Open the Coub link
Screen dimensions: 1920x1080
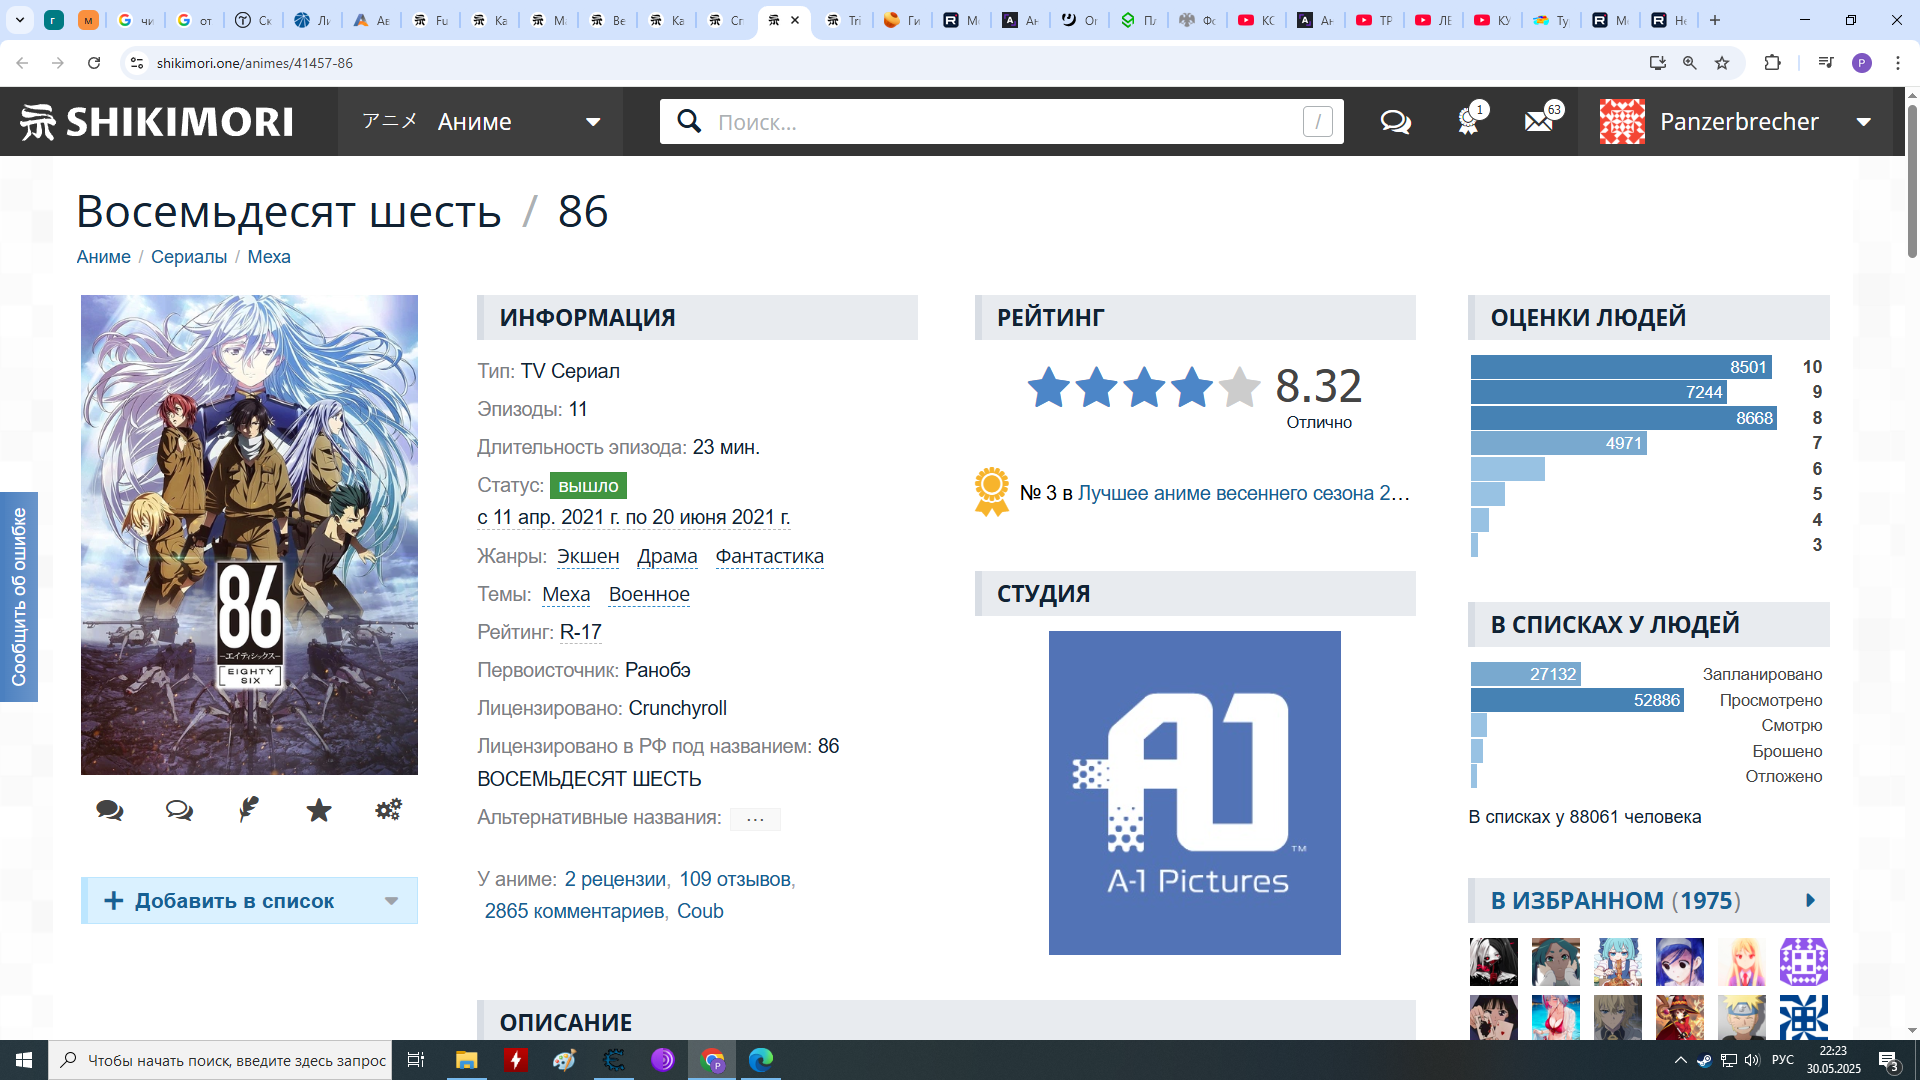700,911
